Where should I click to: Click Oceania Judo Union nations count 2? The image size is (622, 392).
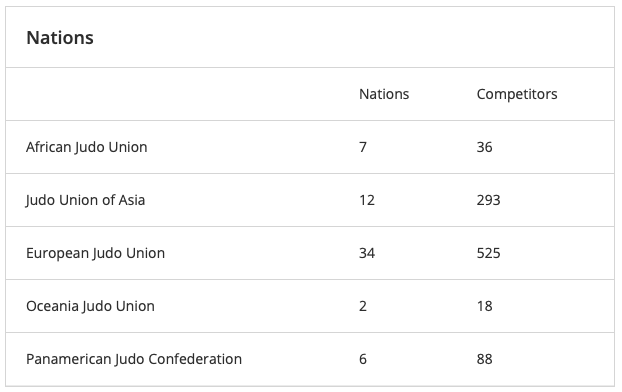coord(363,306)
